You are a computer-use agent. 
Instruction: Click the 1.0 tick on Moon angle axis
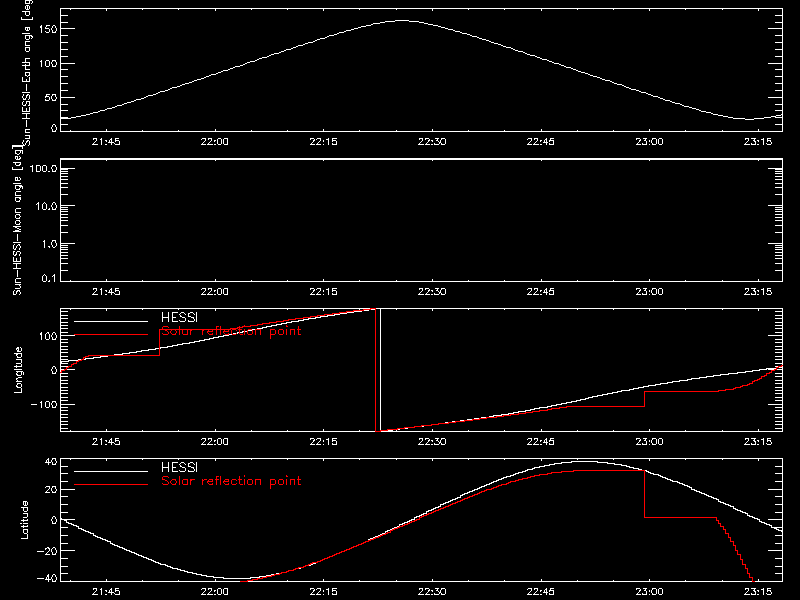click(49, 244)
